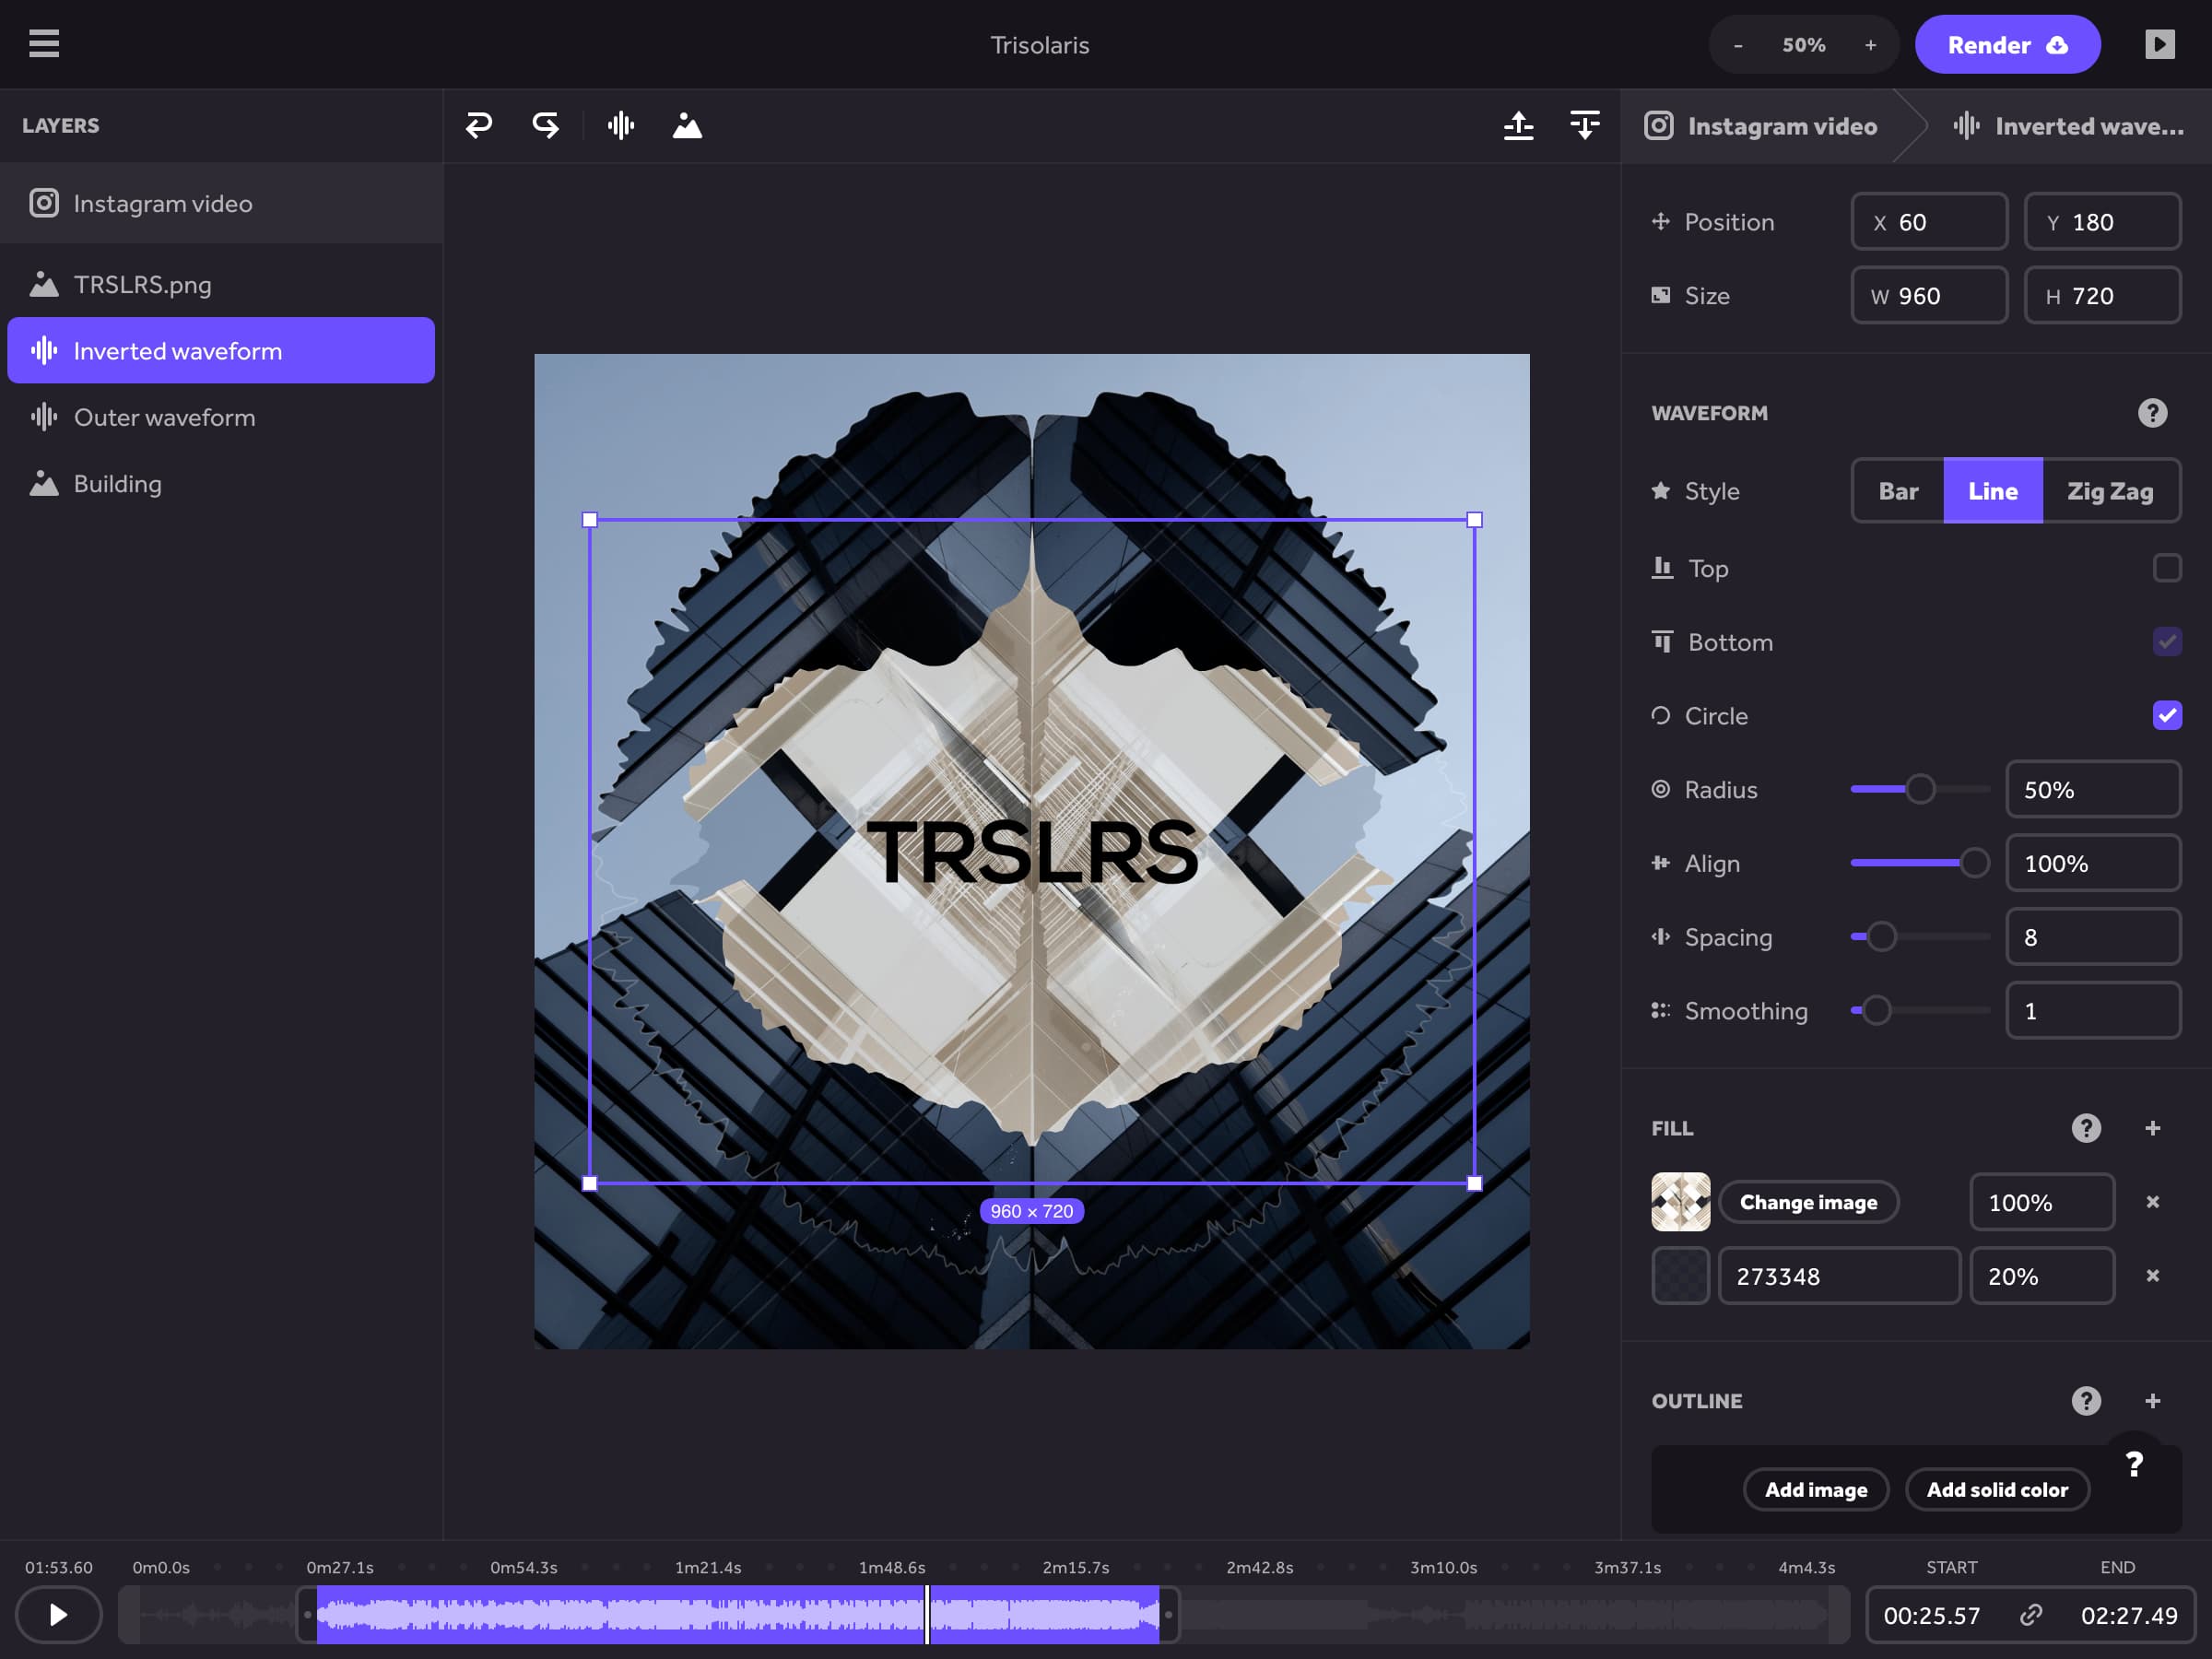The height and width of the screenshot is (1659, 2212).
Task: Toggle the Bottom waveform checkbox
Action: point(2166,642)
